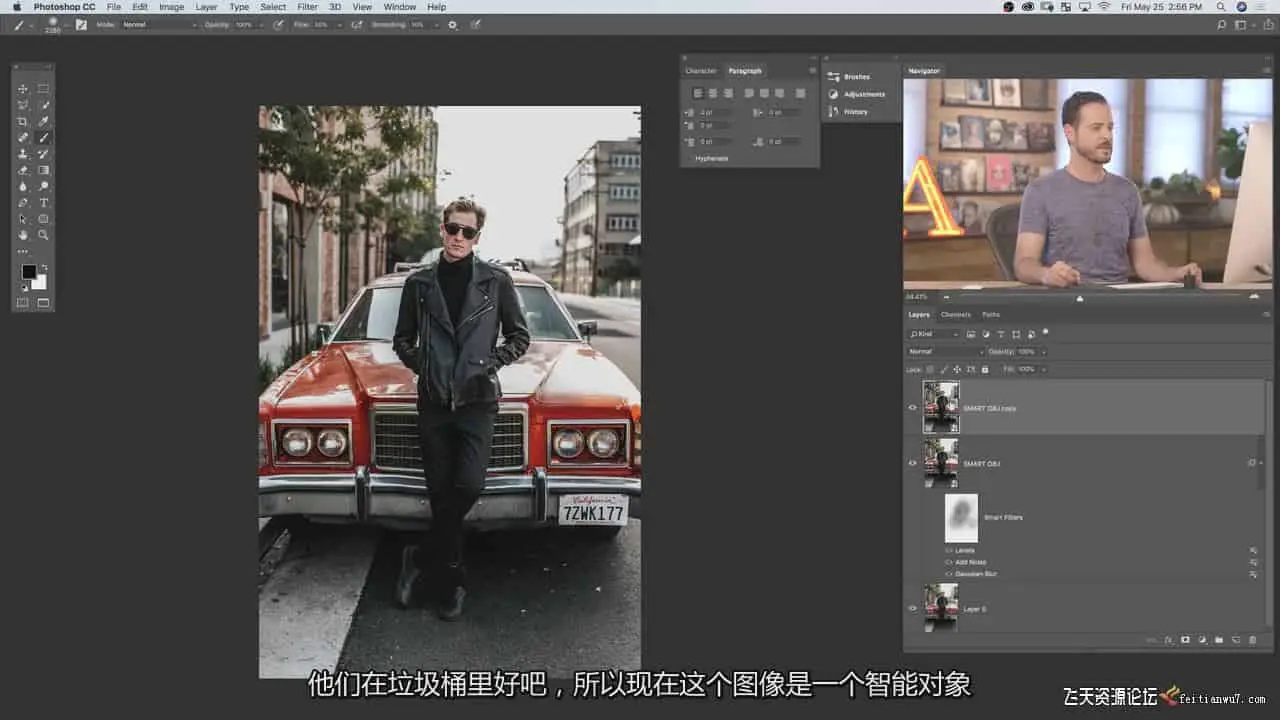Select the Move tool
Screen dimensions: 1280x720
pos(23,89)
